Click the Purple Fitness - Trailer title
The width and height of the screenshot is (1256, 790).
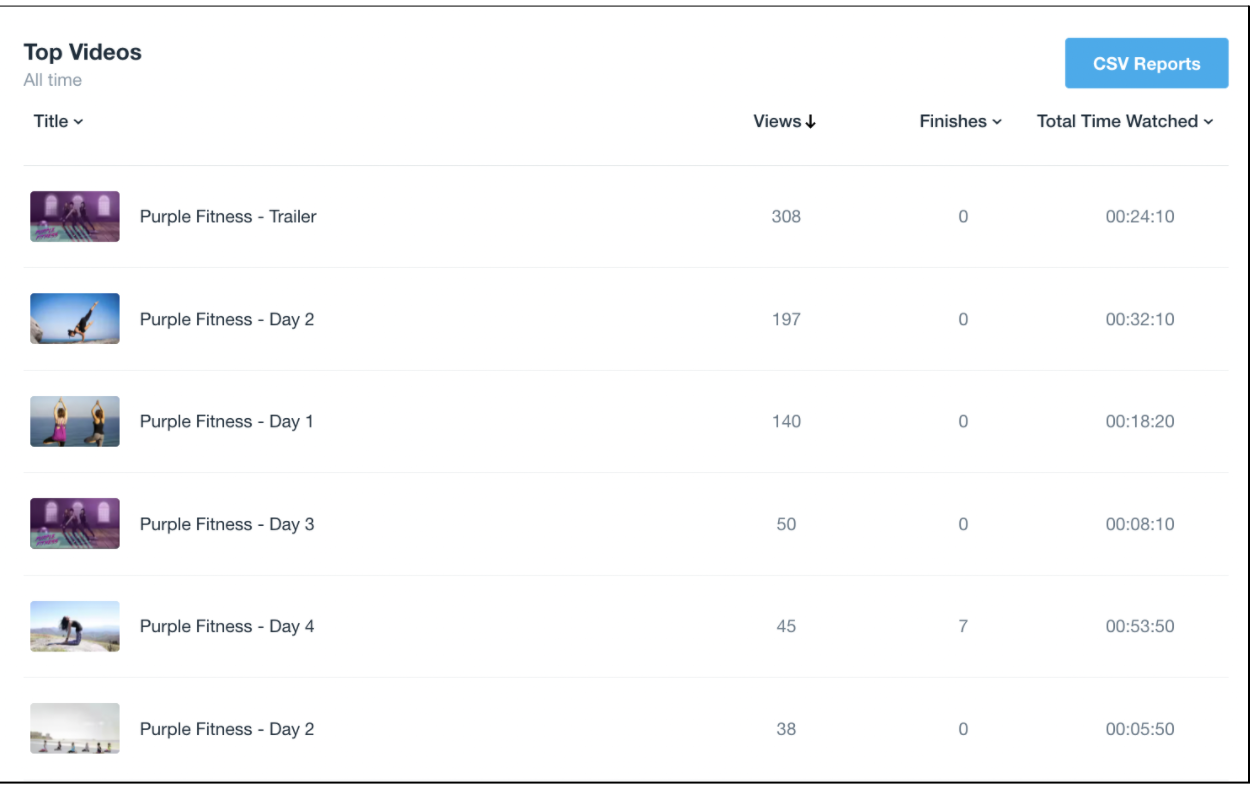(x=228, y=217)
